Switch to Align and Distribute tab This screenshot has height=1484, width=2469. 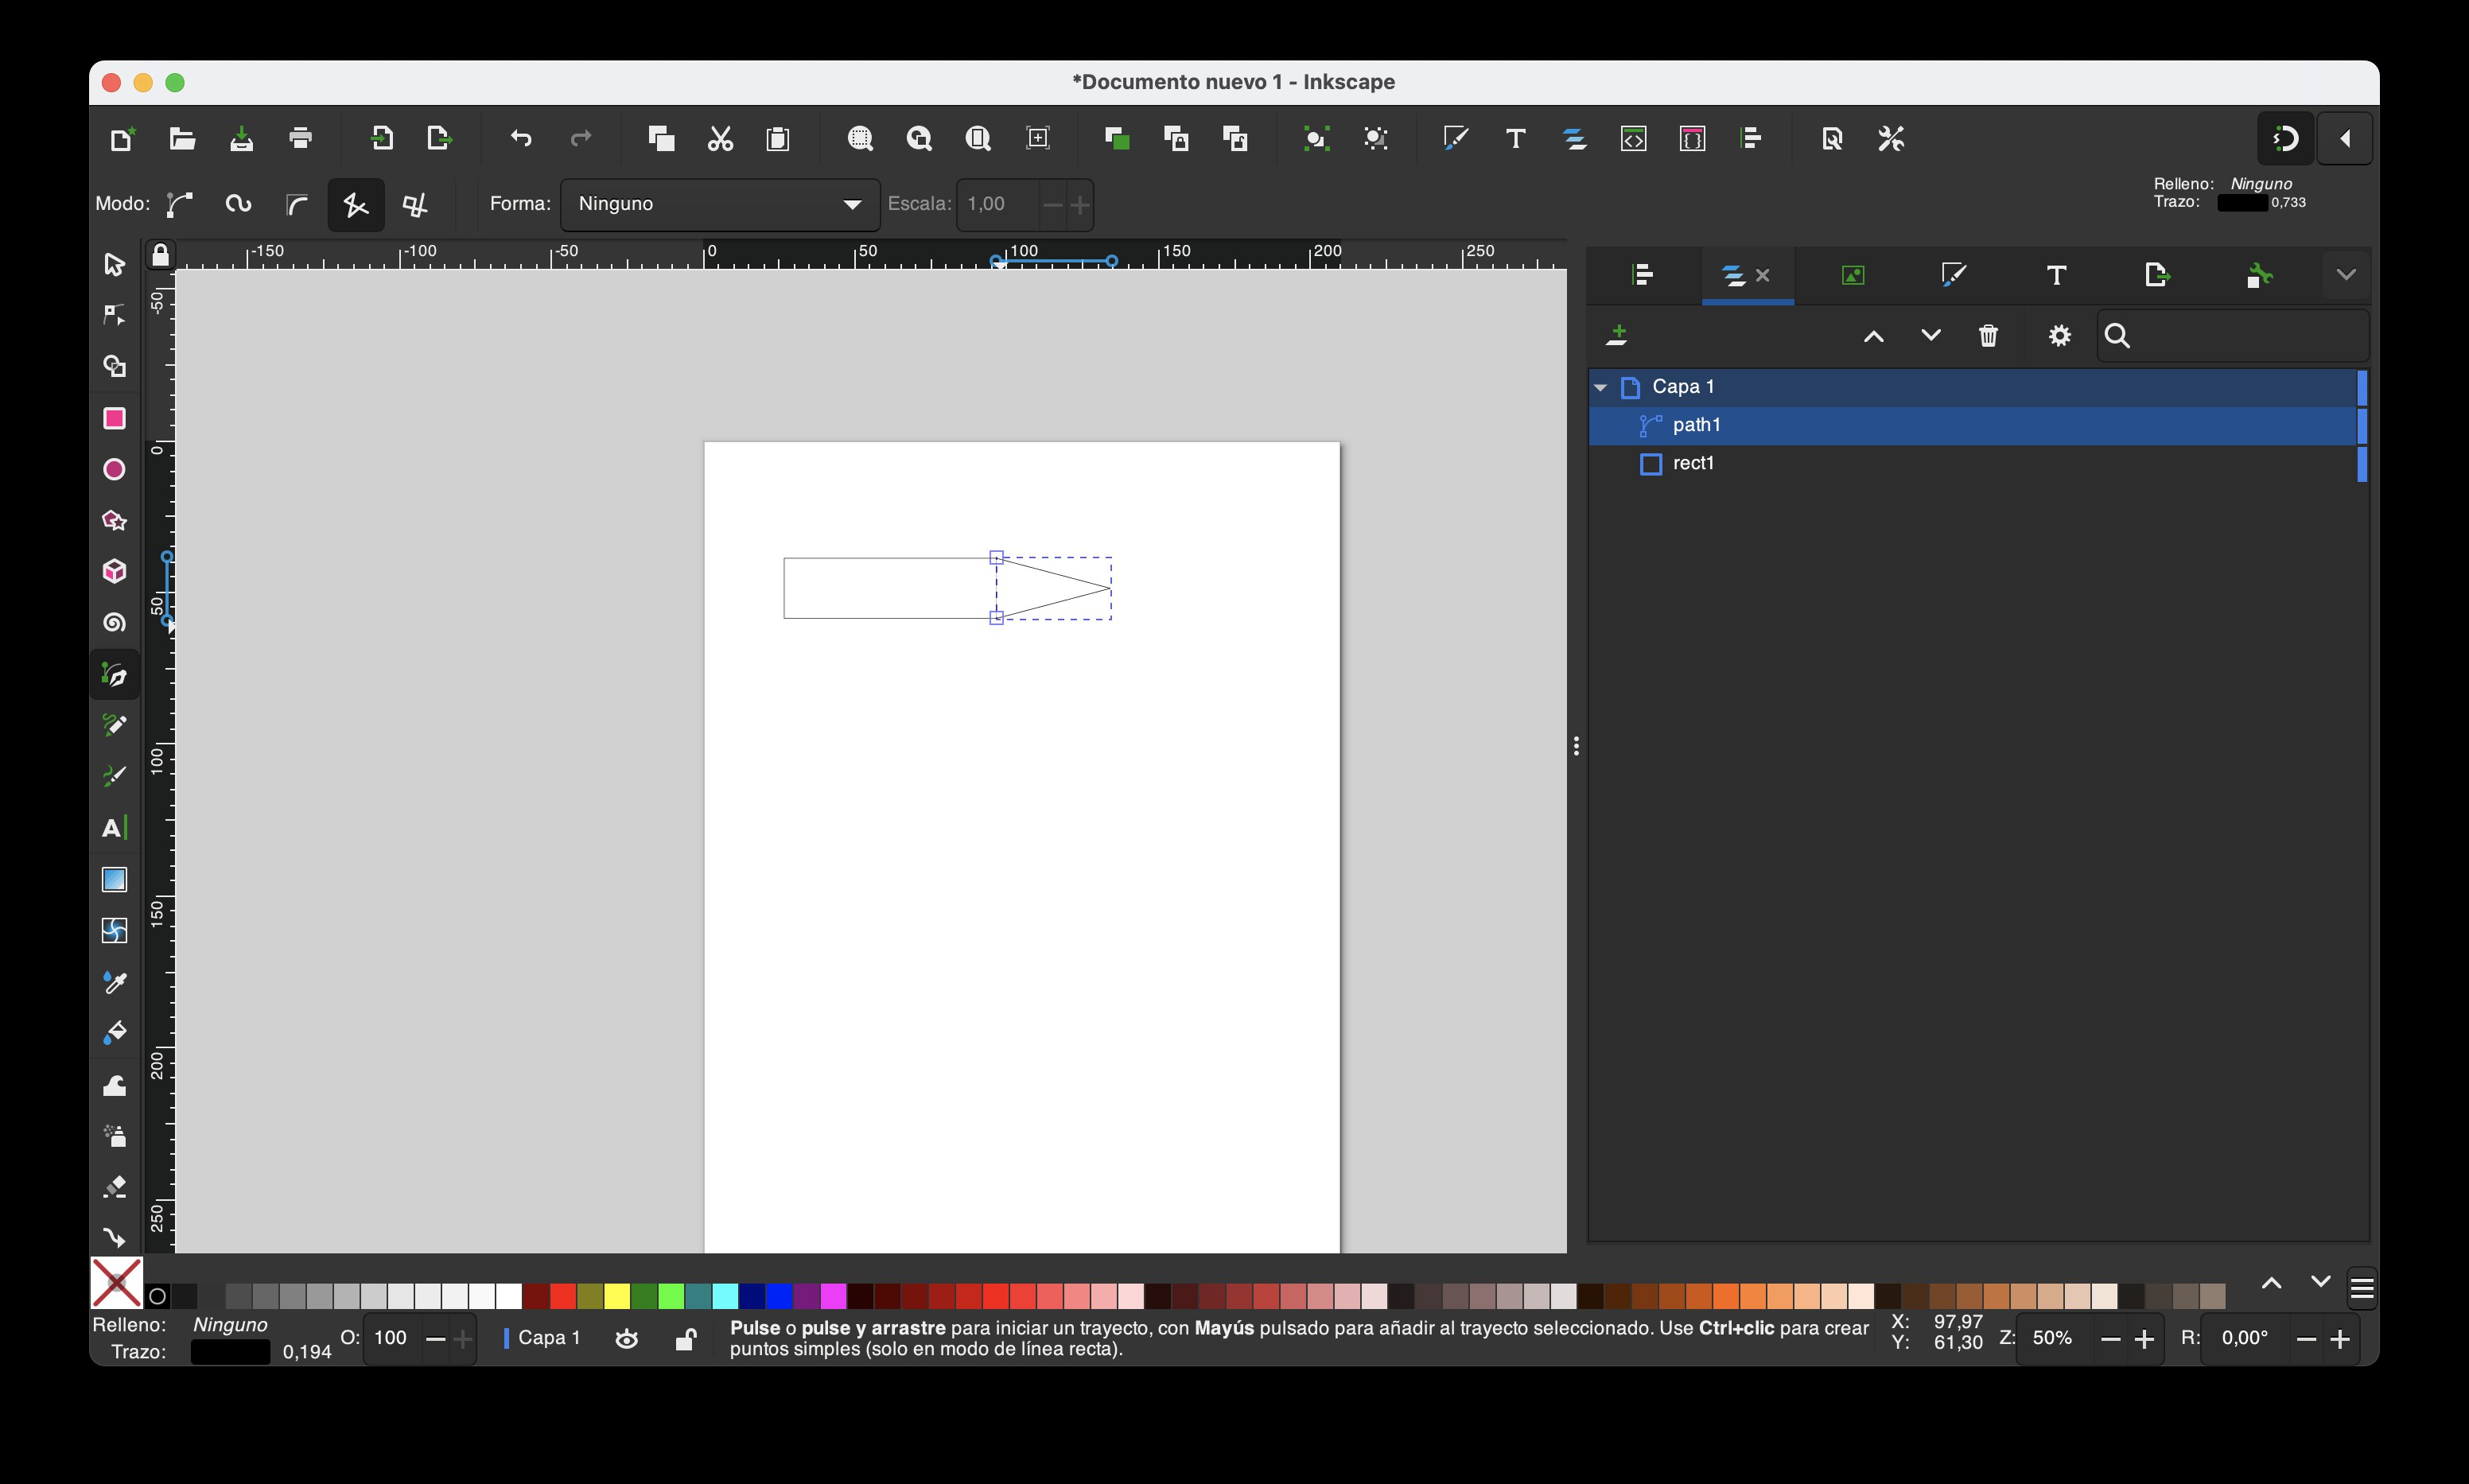point(1643,275)
